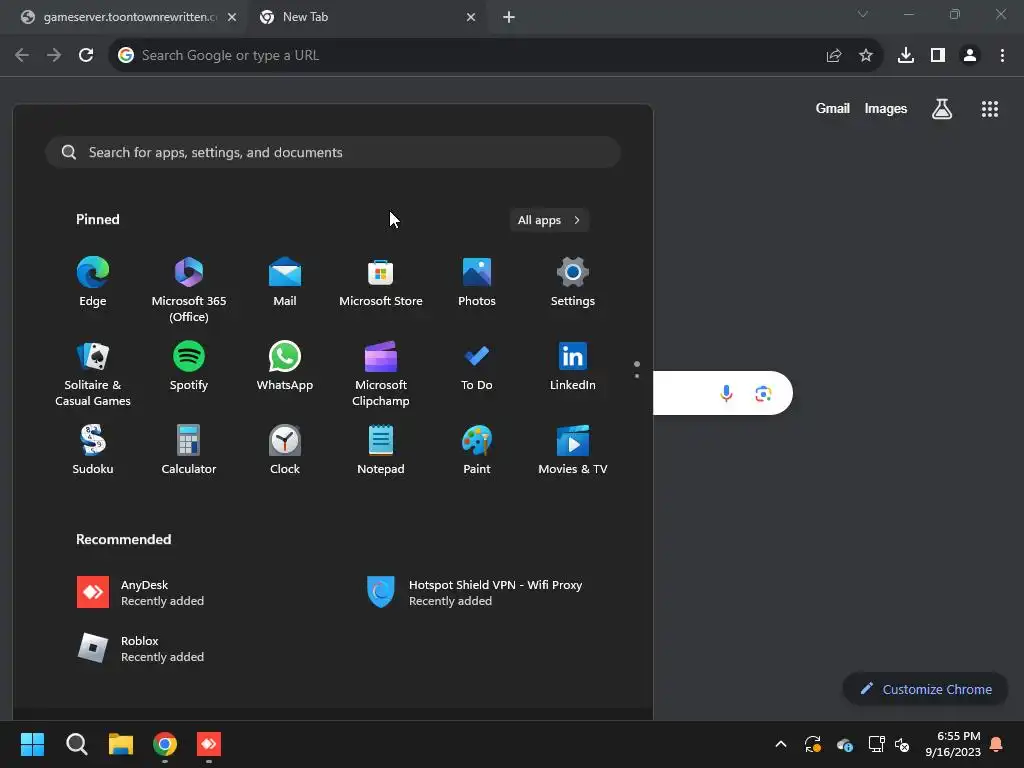1024x768 pixels.
Task: Open the Edge pinned app
Action: 93,282
